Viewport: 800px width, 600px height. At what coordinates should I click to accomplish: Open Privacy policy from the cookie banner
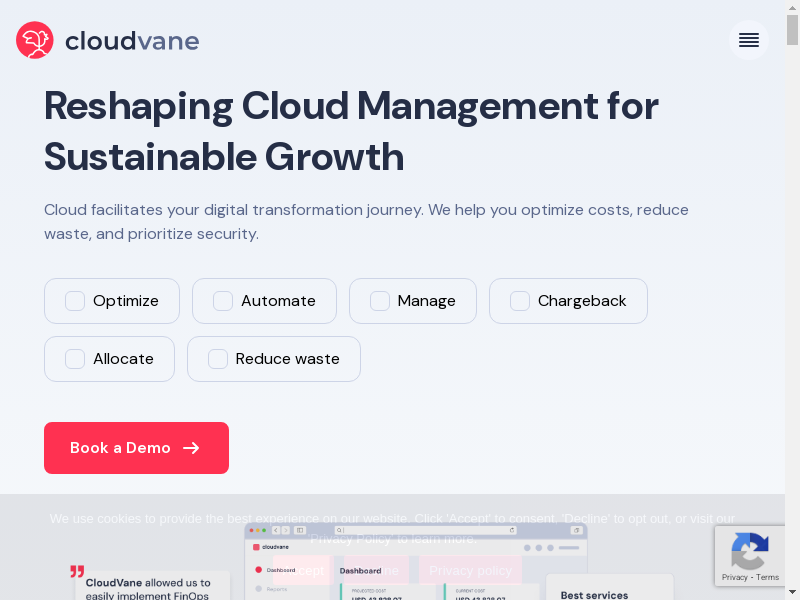coord(470,570)
